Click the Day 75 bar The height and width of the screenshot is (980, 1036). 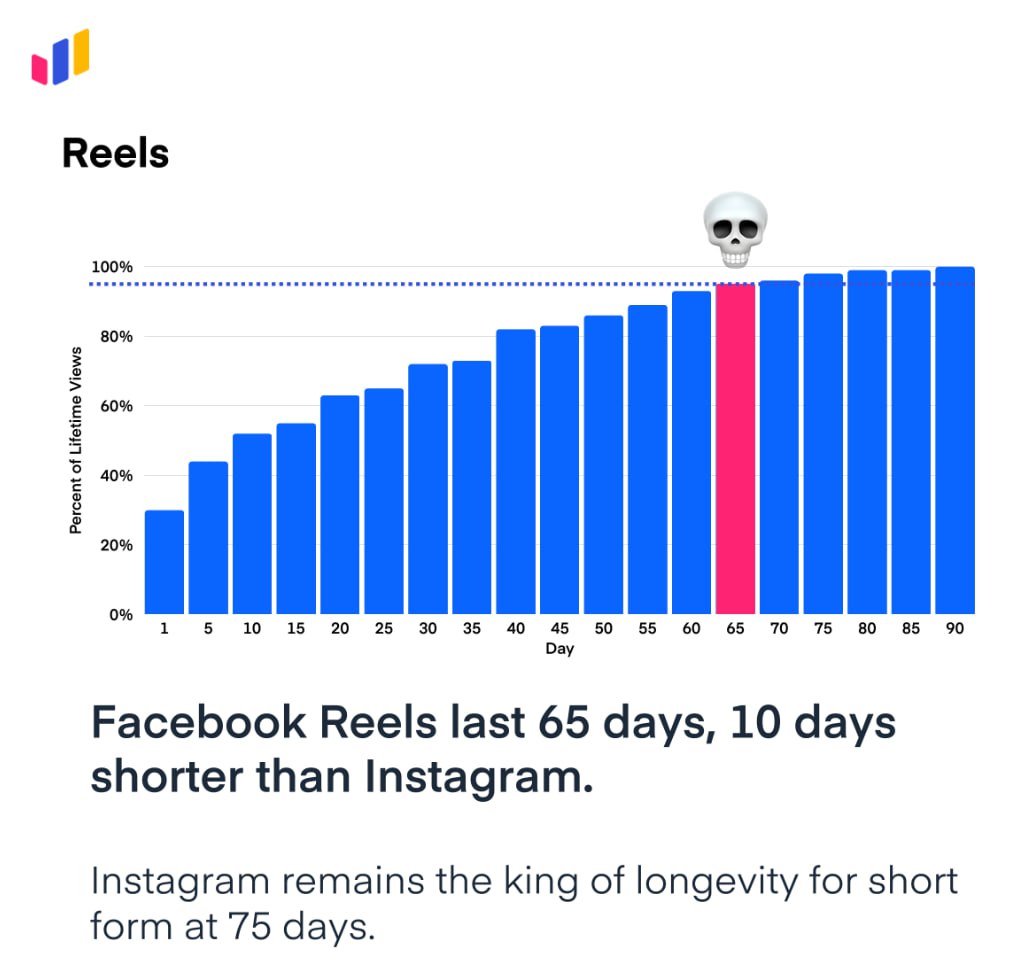pos(823,444)
